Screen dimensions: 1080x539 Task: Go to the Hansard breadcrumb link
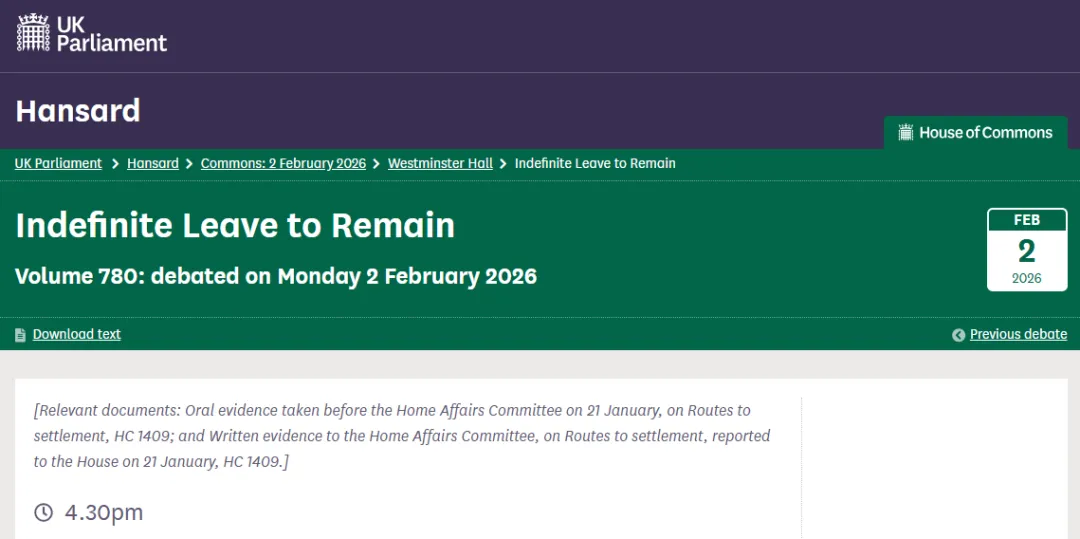click(x=153, y=163)
